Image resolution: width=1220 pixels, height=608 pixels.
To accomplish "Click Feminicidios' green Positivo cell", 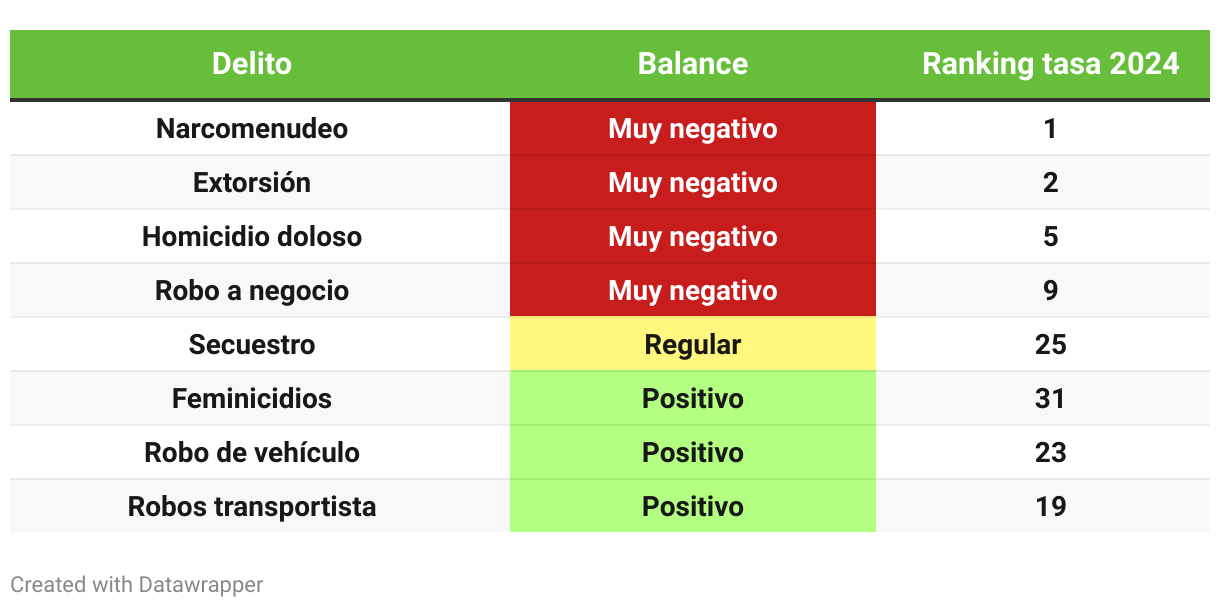I will [693, 399].
